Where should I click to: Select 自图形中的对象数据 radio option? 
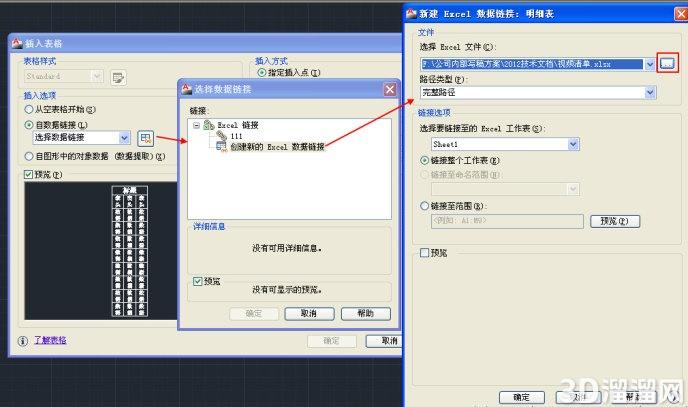[29, 156]
